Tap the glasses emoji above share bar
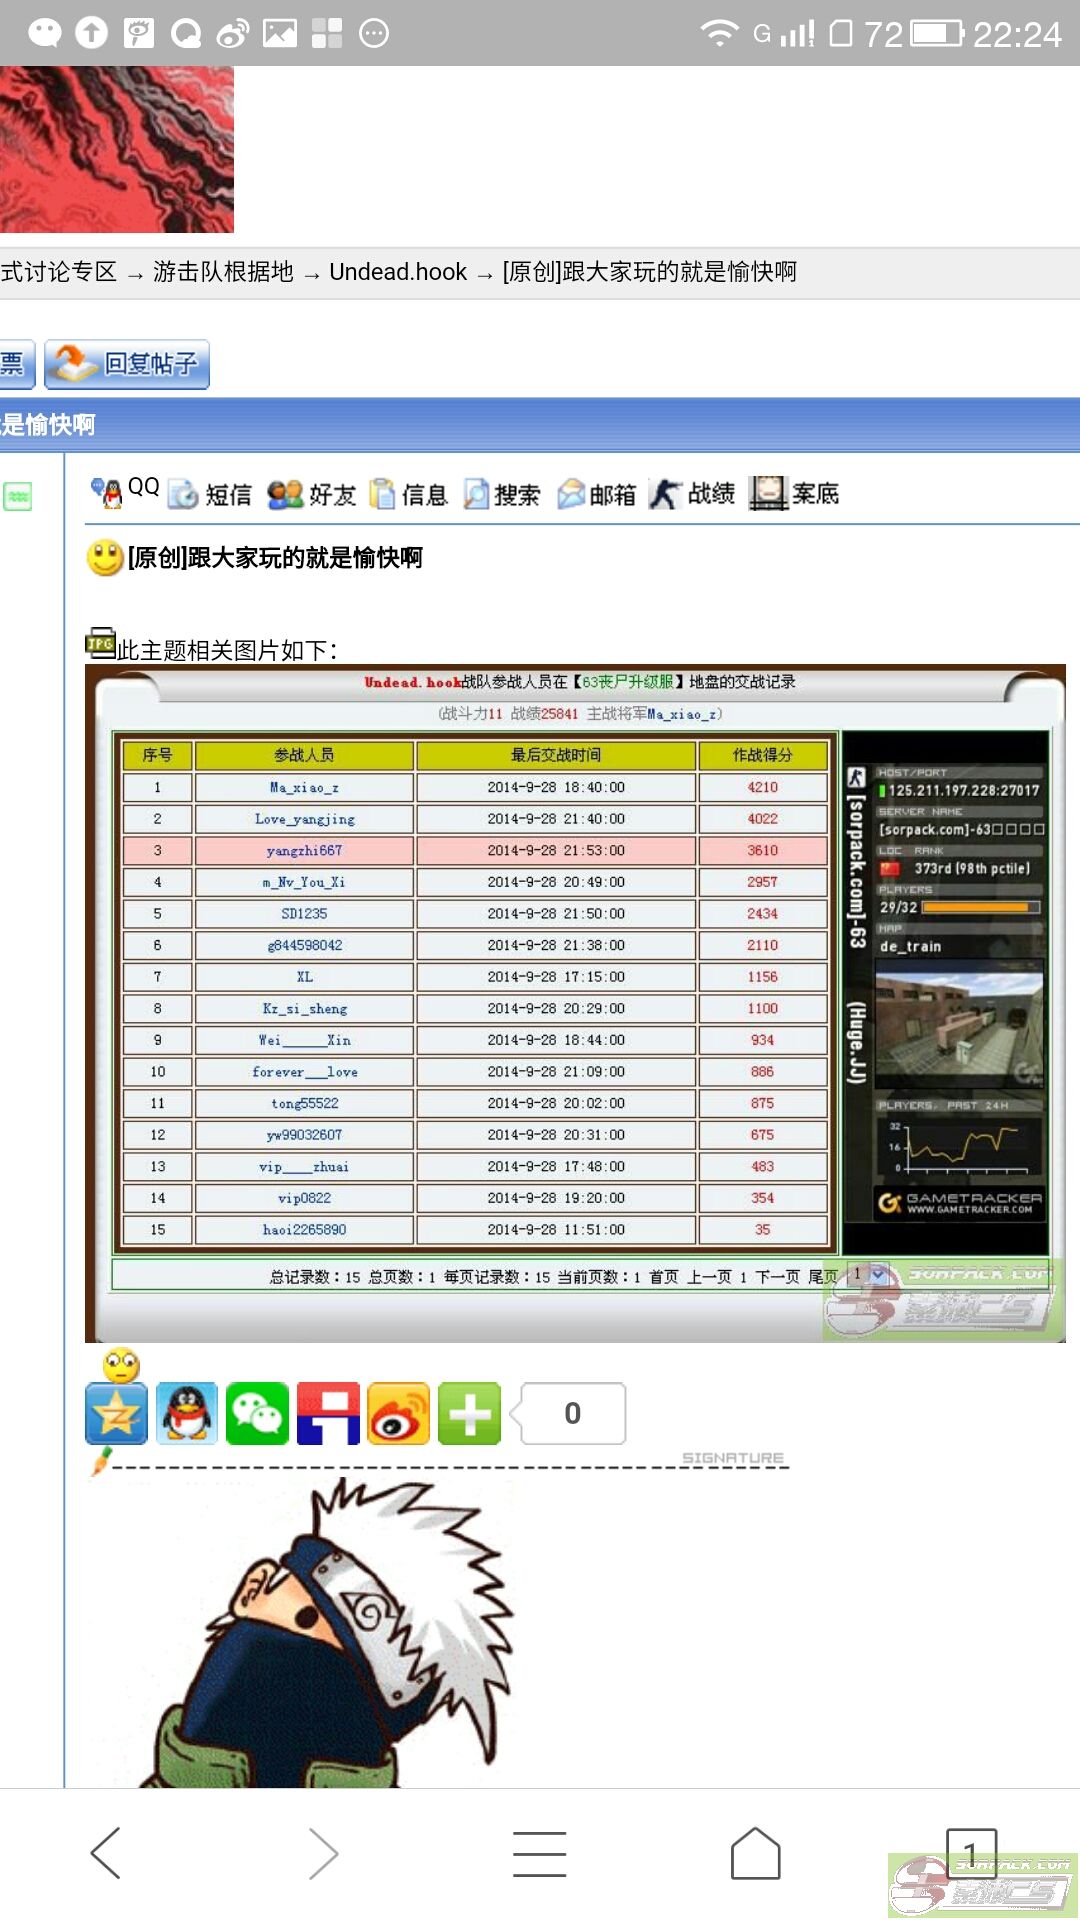Viewport: 1080px width, 1920px height. tap(121, 1365)
